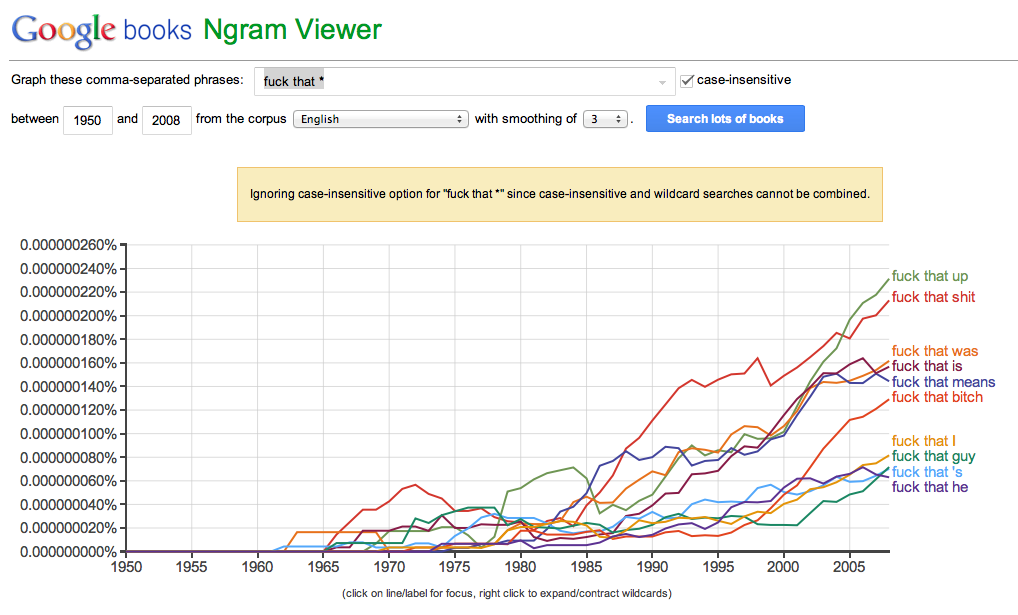Click the end year 2008 field

167,120
